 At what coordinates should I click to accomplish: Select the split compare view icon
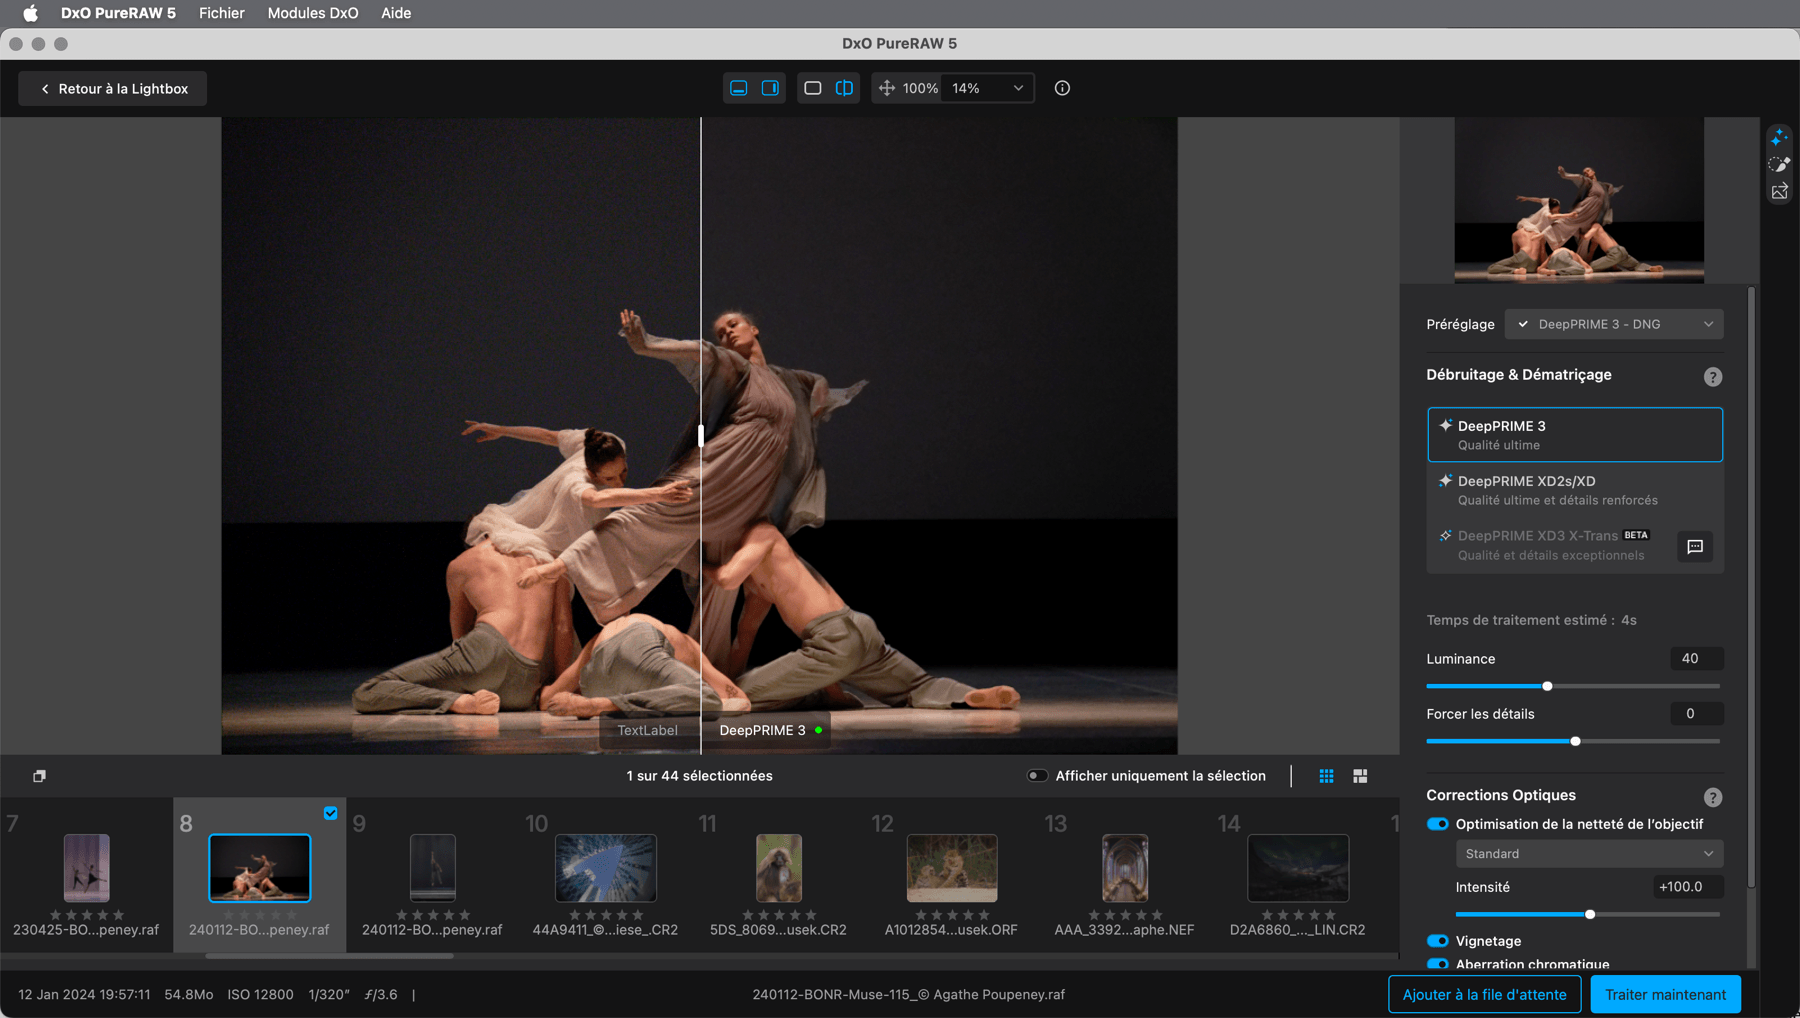click(x=845, y=88)
